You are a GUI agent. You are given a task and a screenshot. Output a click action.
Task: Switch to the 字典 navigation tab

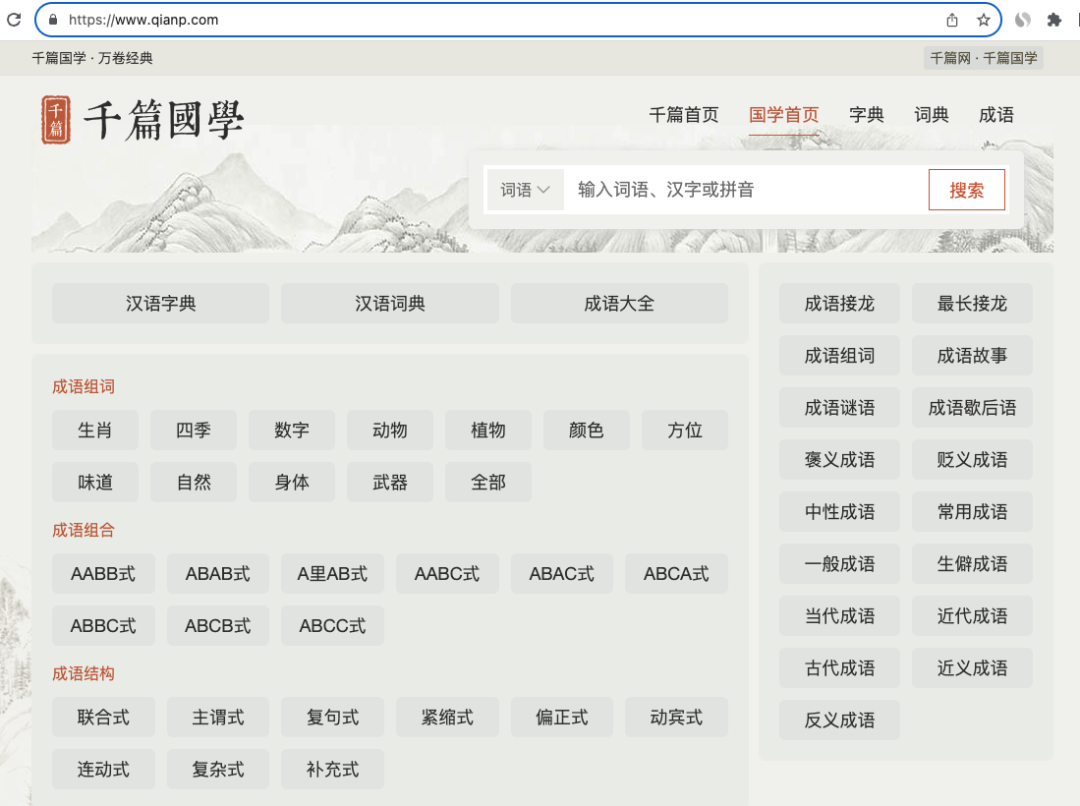point(866,115)
